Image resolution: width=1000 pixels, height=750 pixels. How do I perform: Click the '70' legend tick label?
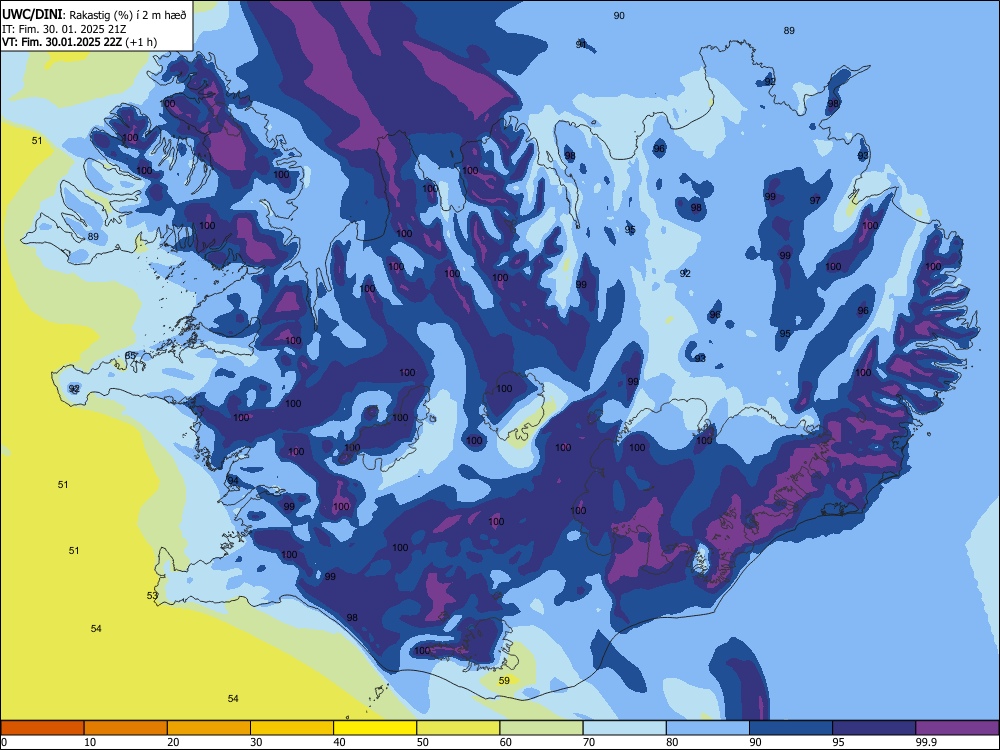coord(589,742)
